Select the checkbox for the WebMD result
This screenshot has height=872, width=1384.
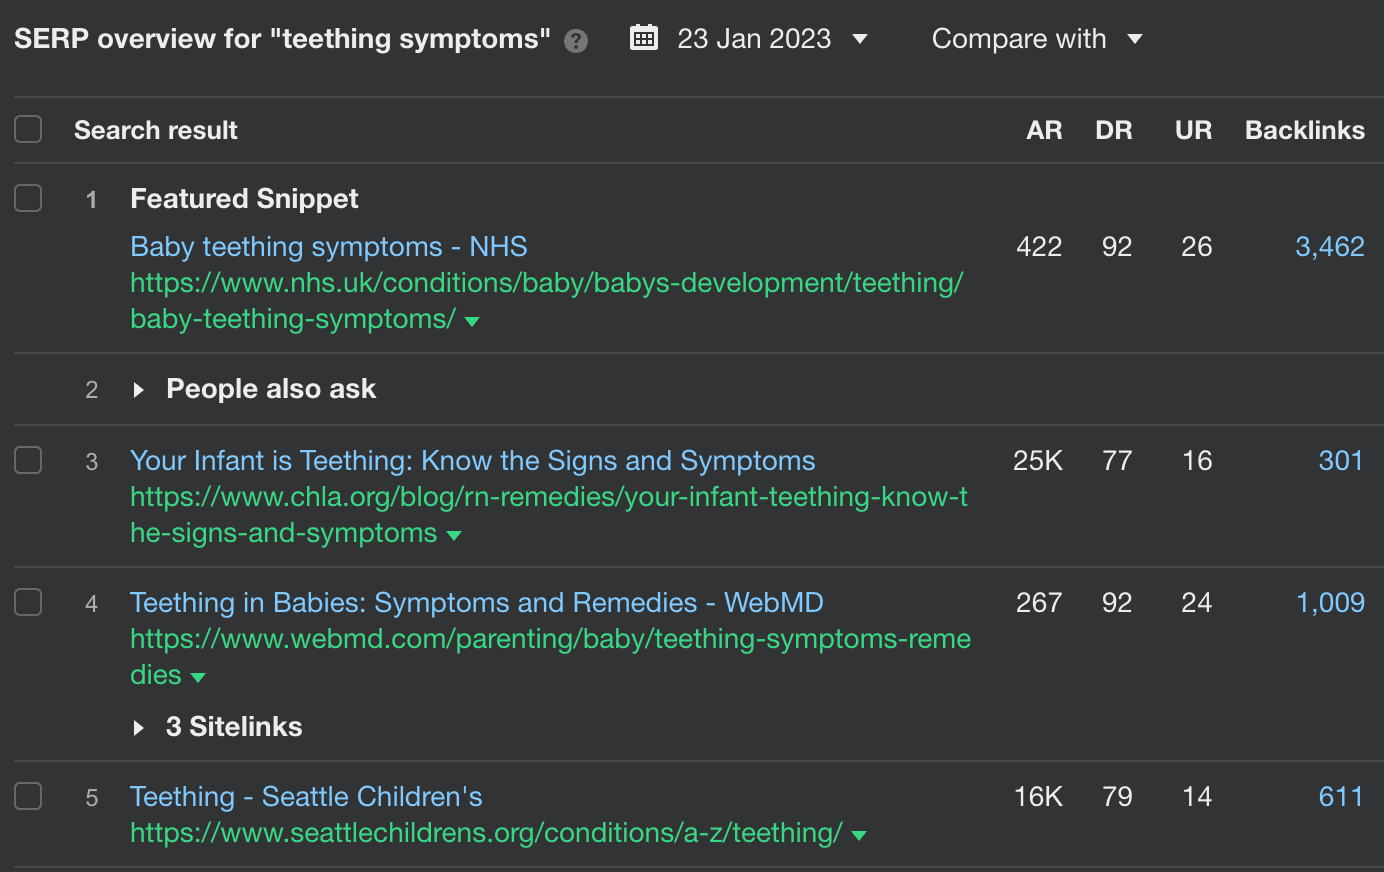coord(28,602)
